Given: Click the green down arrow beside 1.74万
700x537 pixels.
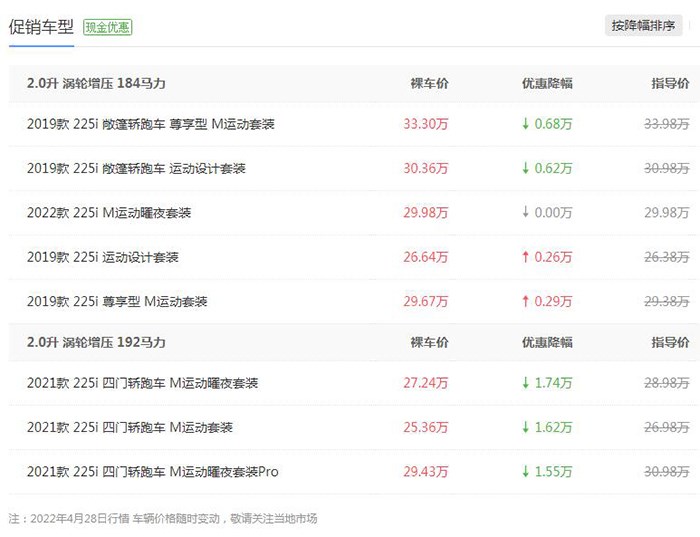Looking at the screenshot, I should pyautogui.click(x=525, y=383).
